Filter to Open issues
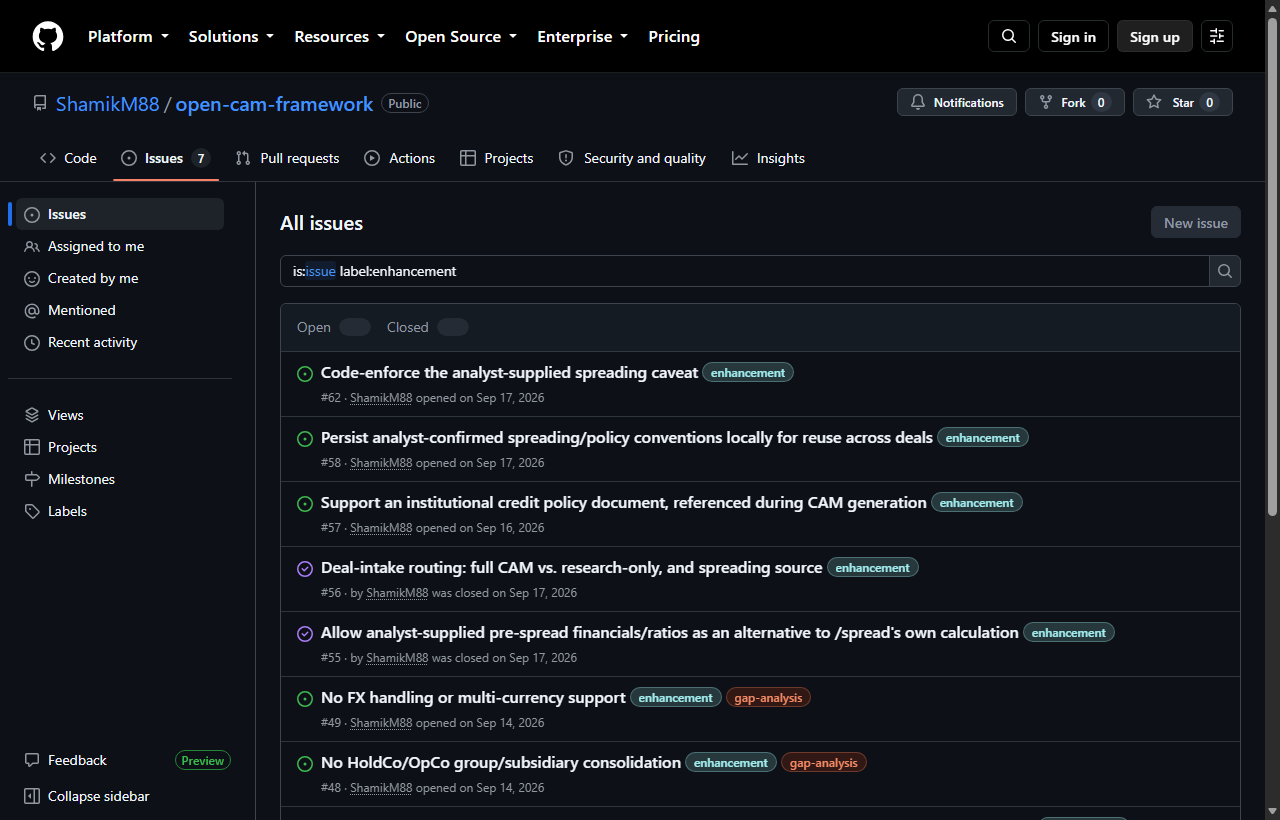 pos(333,327)
